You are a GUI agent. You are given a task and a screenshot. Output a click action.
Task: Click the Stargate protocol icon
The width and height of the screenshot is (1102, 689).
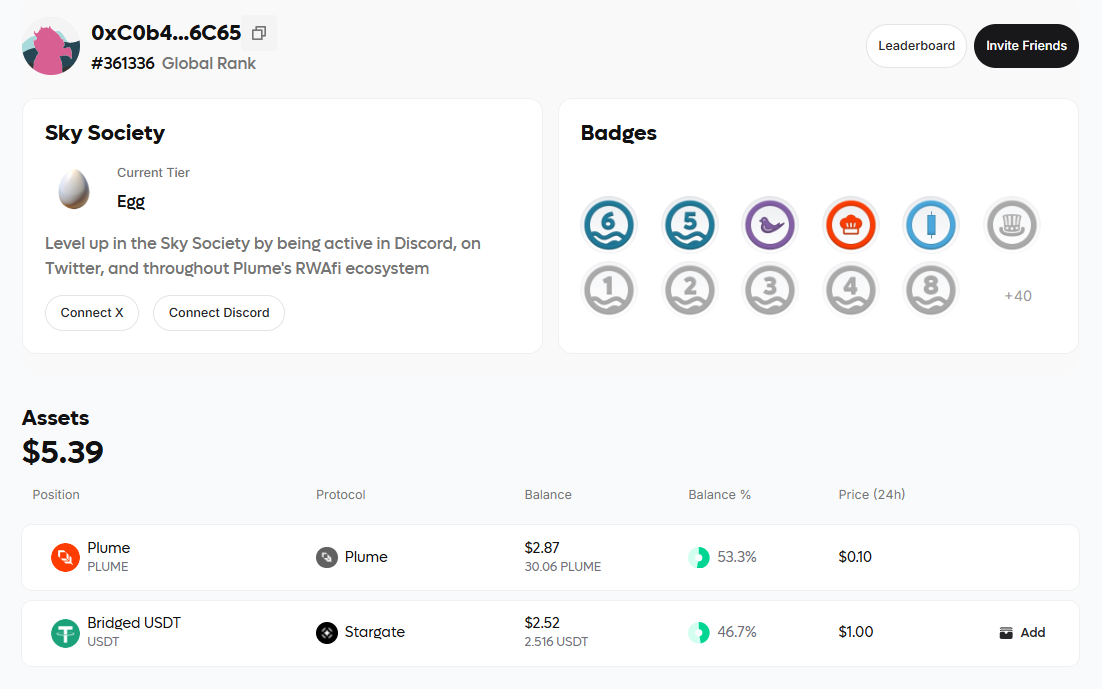click(327, 633)
